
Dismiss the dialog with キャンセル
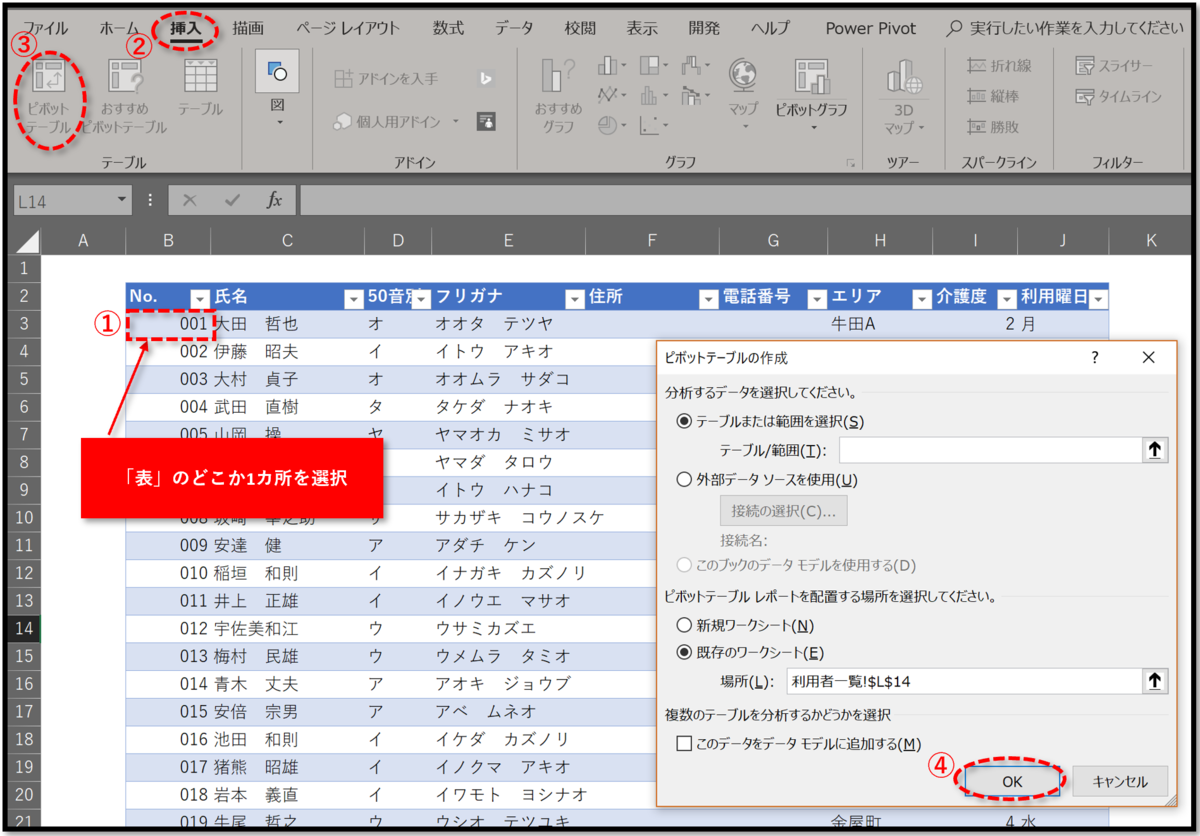[1120, 781]
